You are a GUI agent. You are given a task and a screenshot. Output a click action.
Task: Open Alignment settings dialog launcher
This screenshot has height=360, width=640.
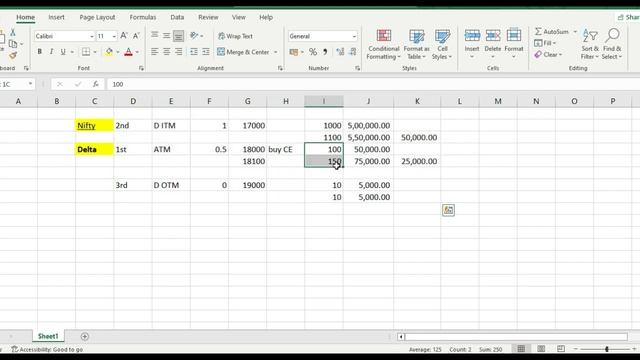point(280,68)
